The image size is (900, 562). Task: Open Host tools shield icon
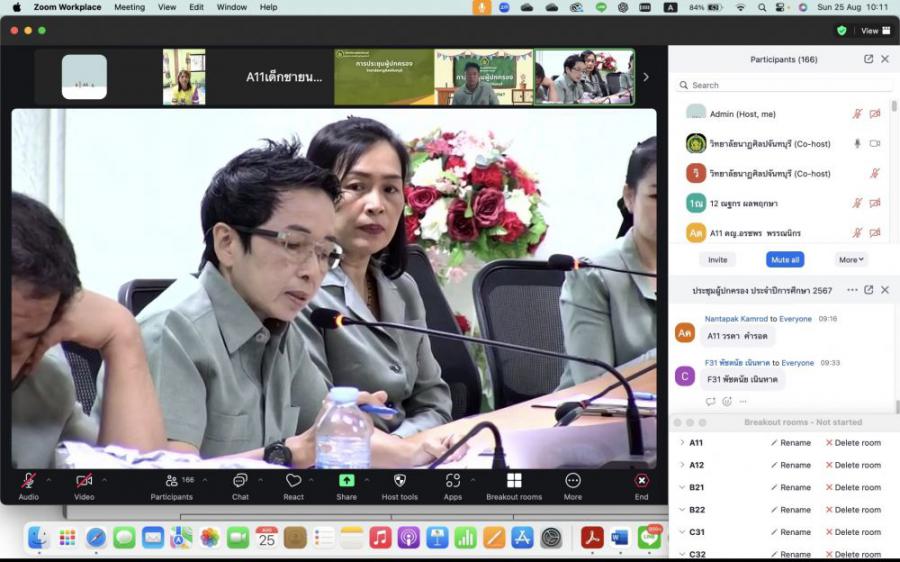(399, 481)
